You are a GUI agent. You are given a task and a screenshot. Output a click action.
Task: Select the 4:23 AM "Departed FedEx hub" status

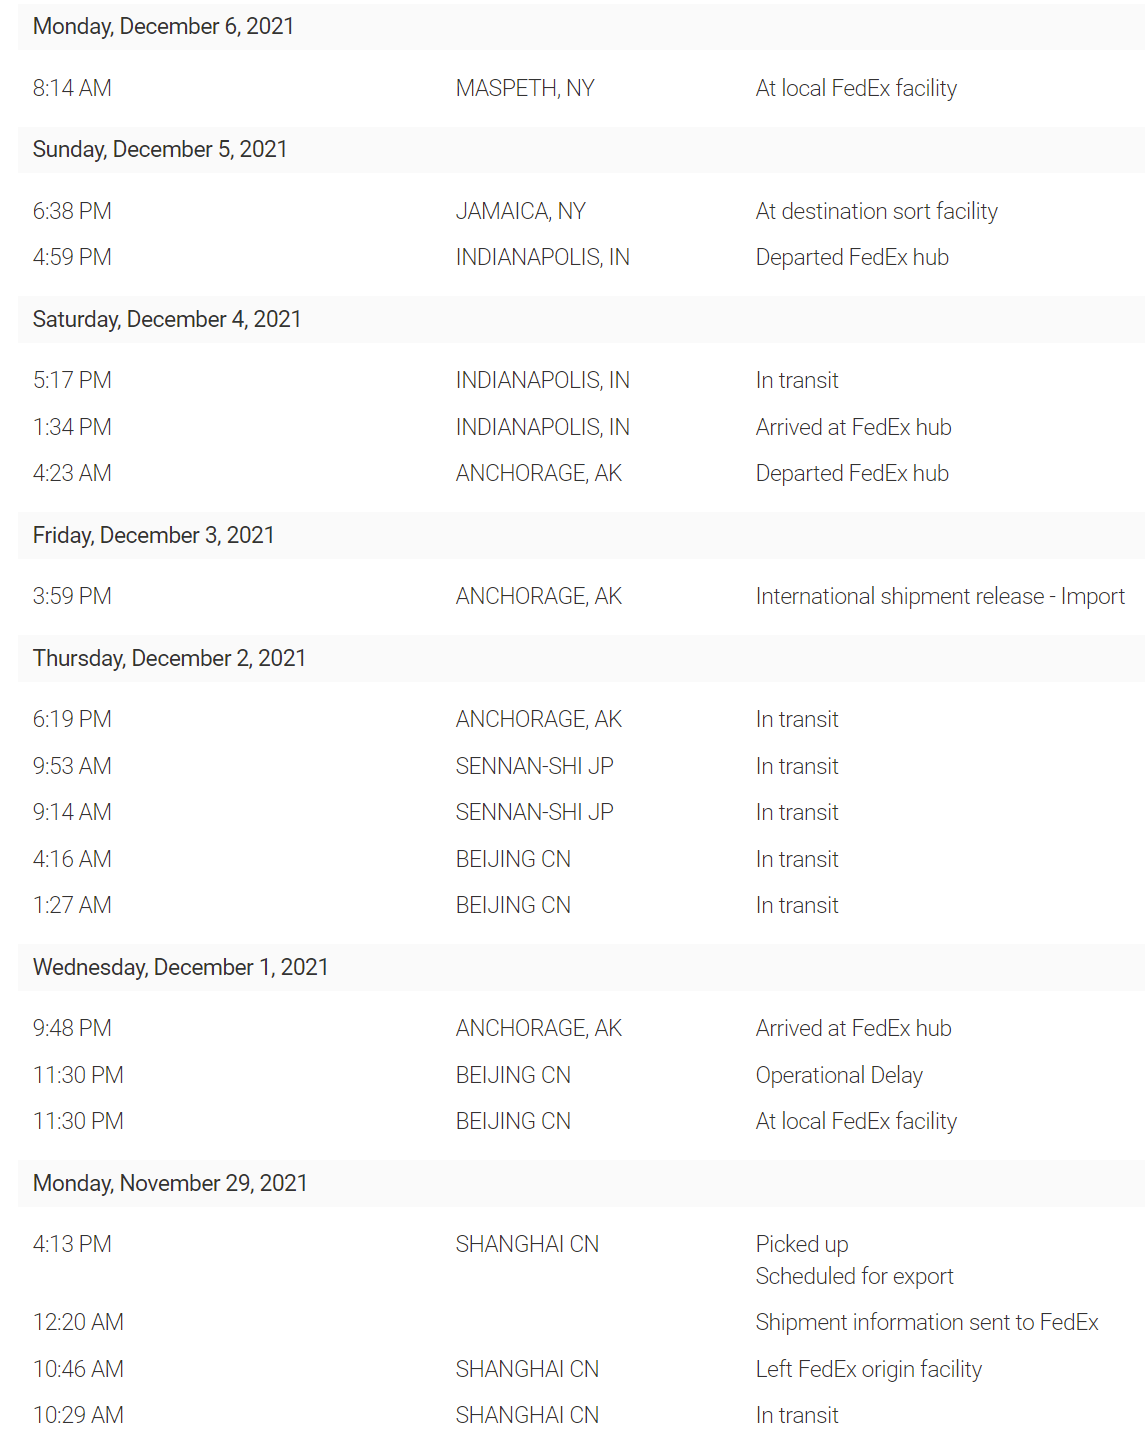click(852, 473)
